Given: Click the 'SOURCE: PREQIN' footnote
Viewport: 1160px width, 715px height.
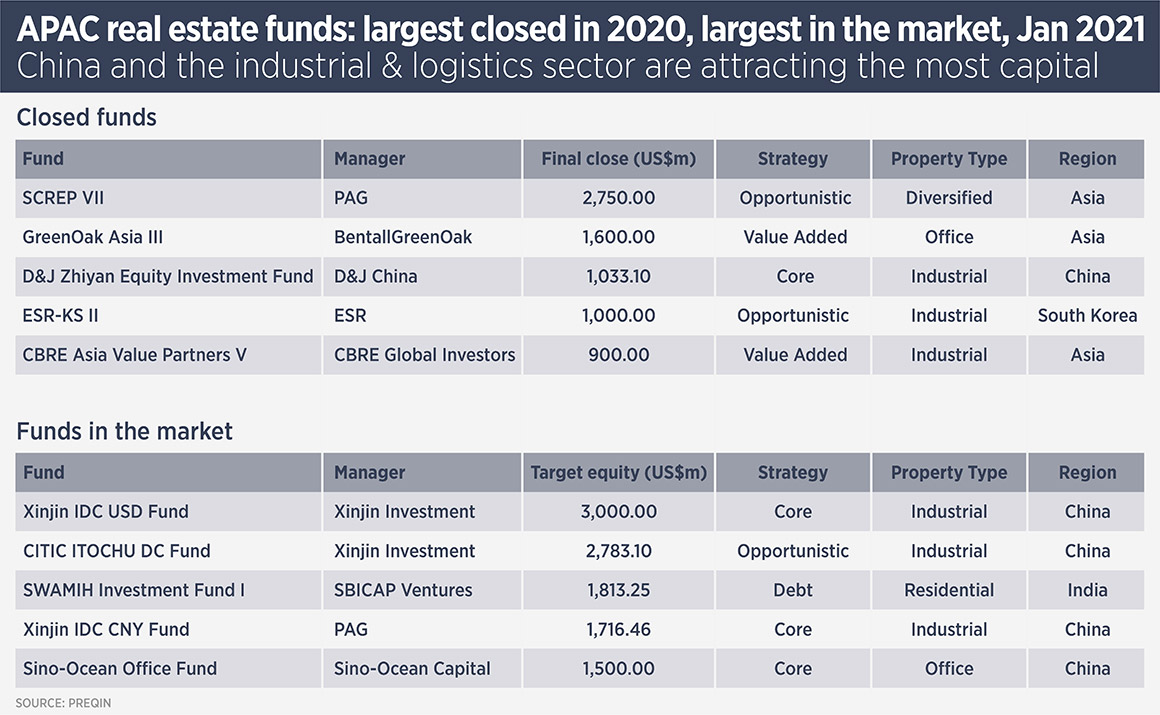Looking at the screenshot, I should (x=63, y=703).
